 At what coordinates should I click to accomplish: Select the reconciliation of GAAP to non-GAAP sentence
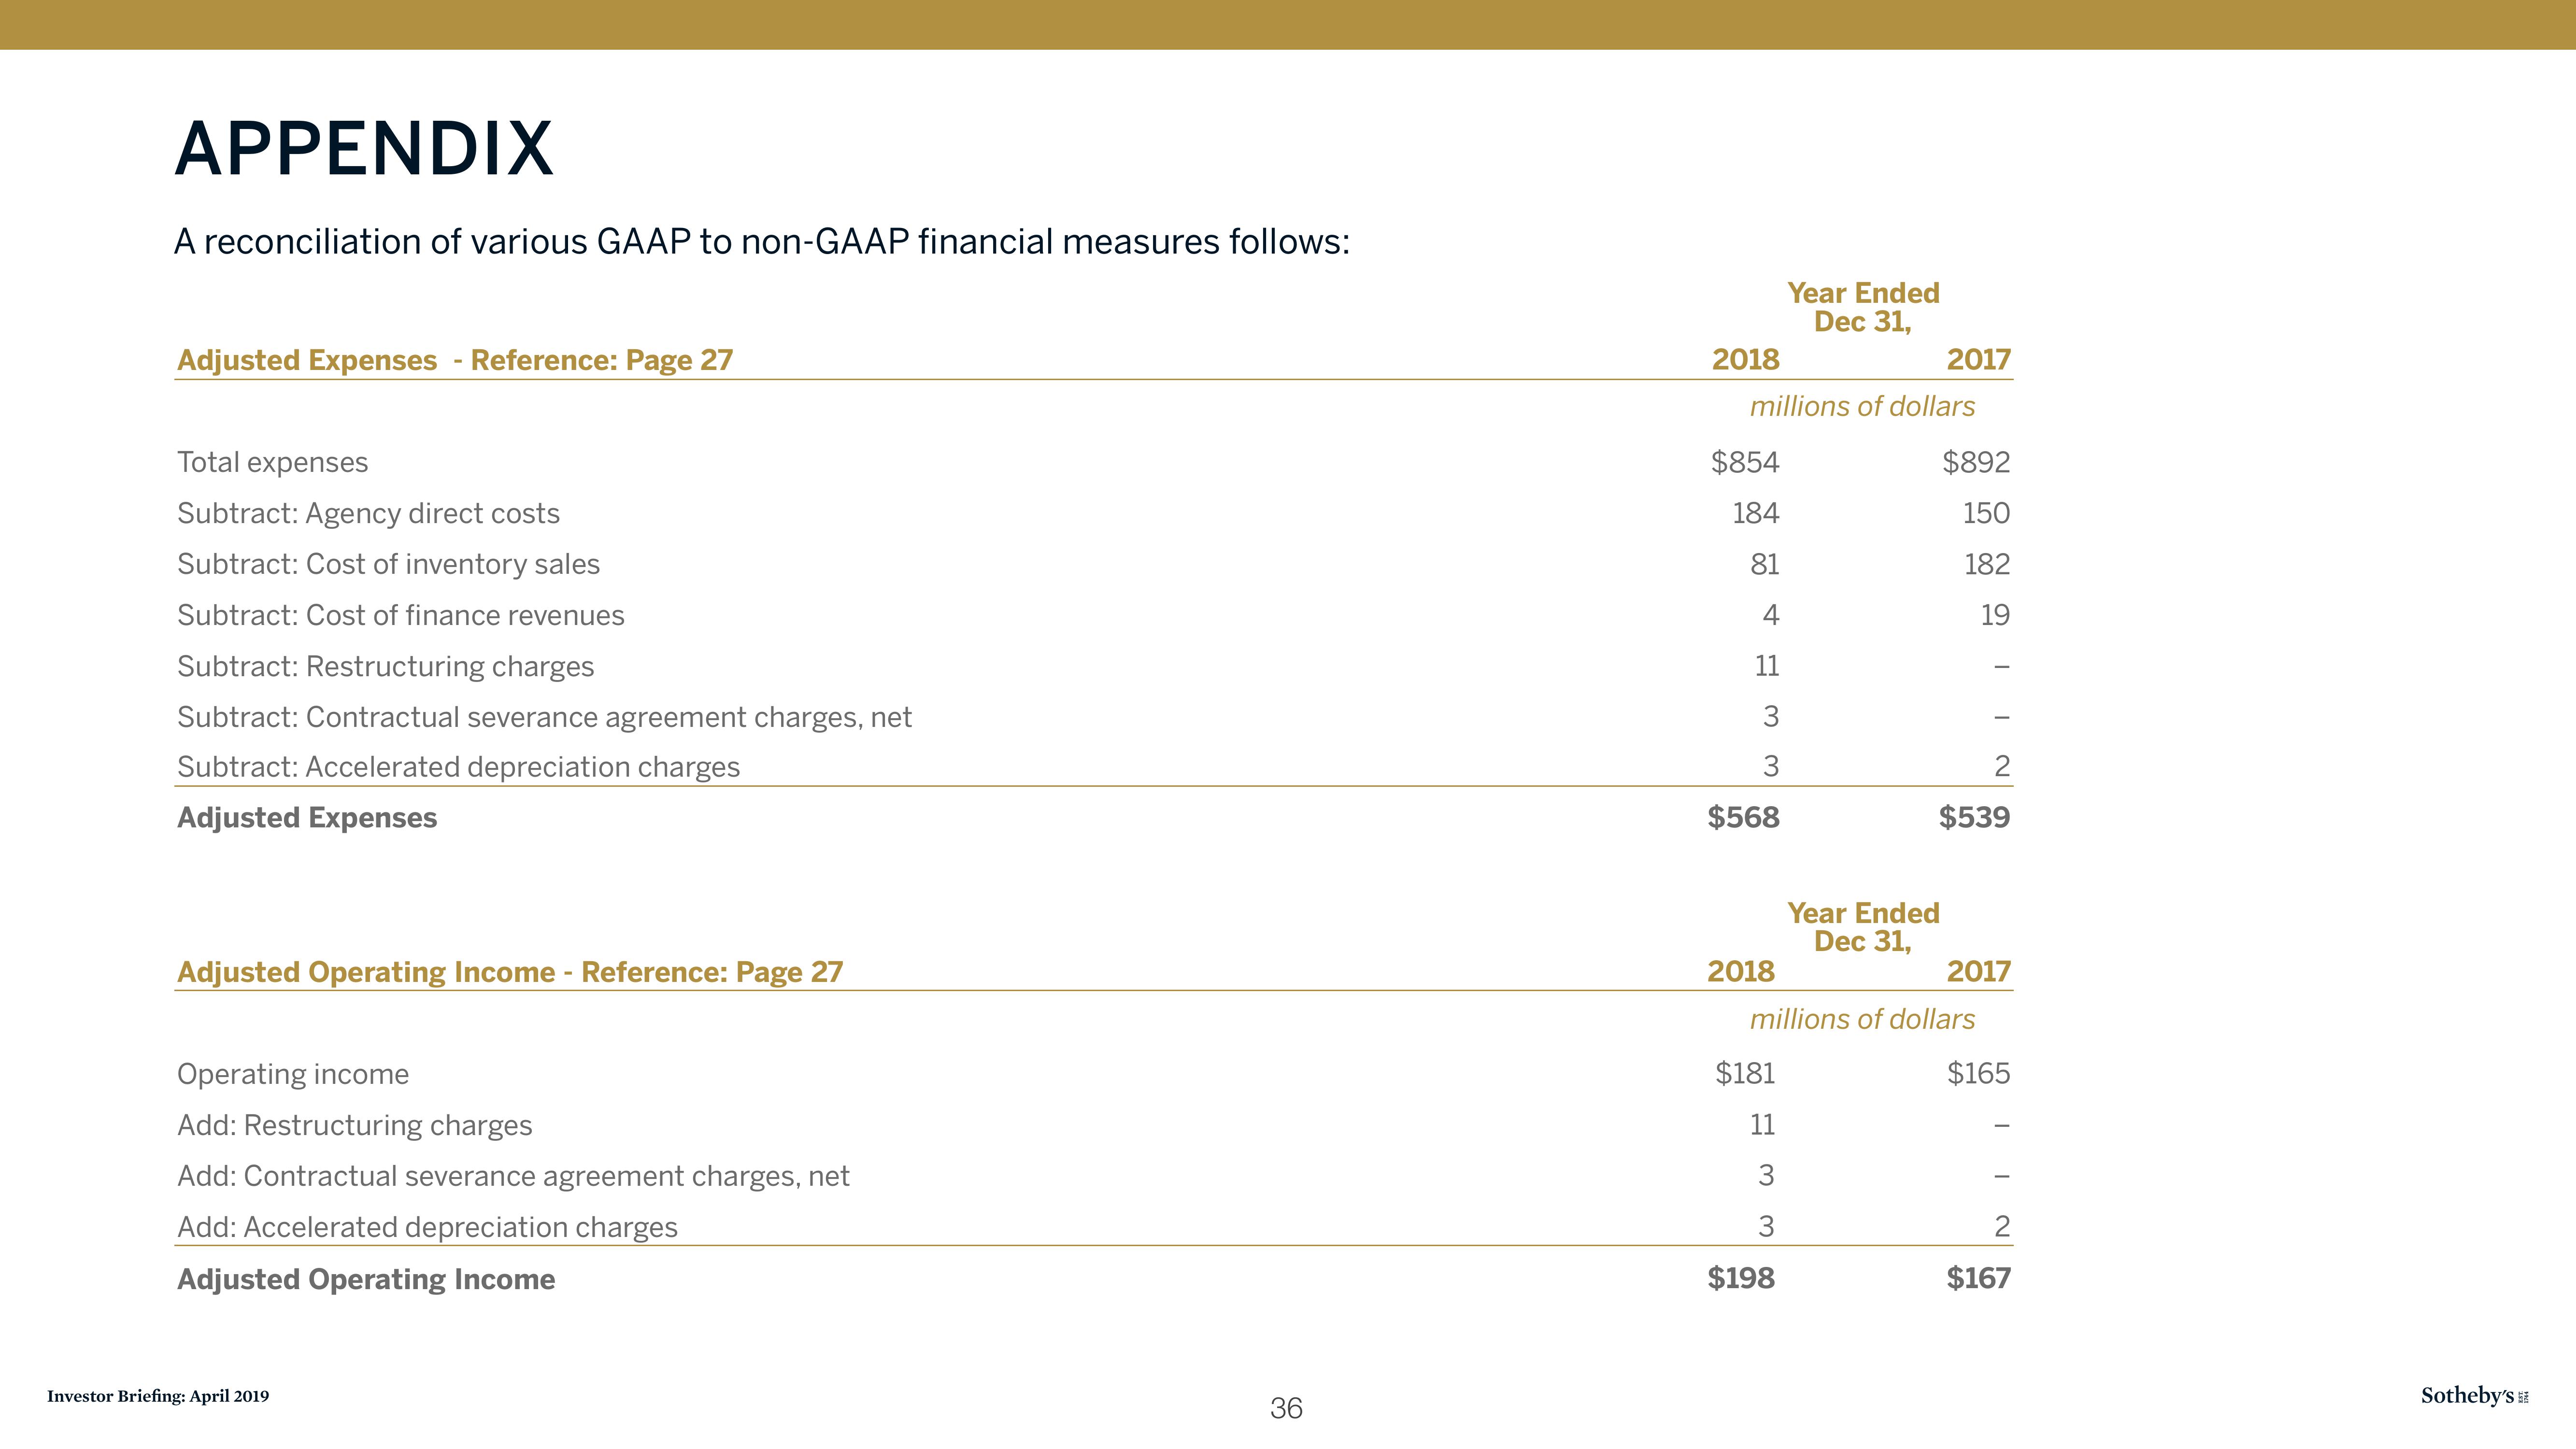pyautogui.click(x=762, y=242)
